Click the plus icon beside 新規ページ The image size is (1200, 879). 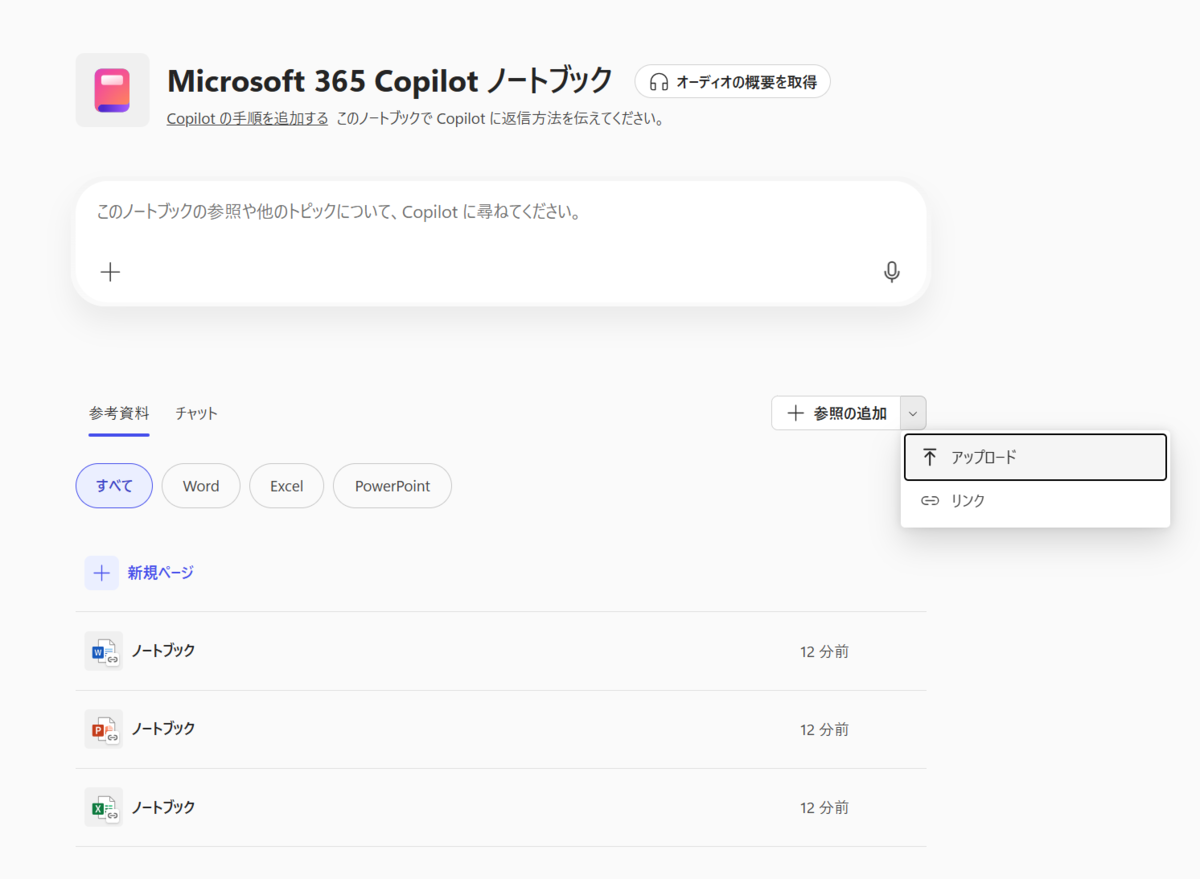(x=101, y=573)
